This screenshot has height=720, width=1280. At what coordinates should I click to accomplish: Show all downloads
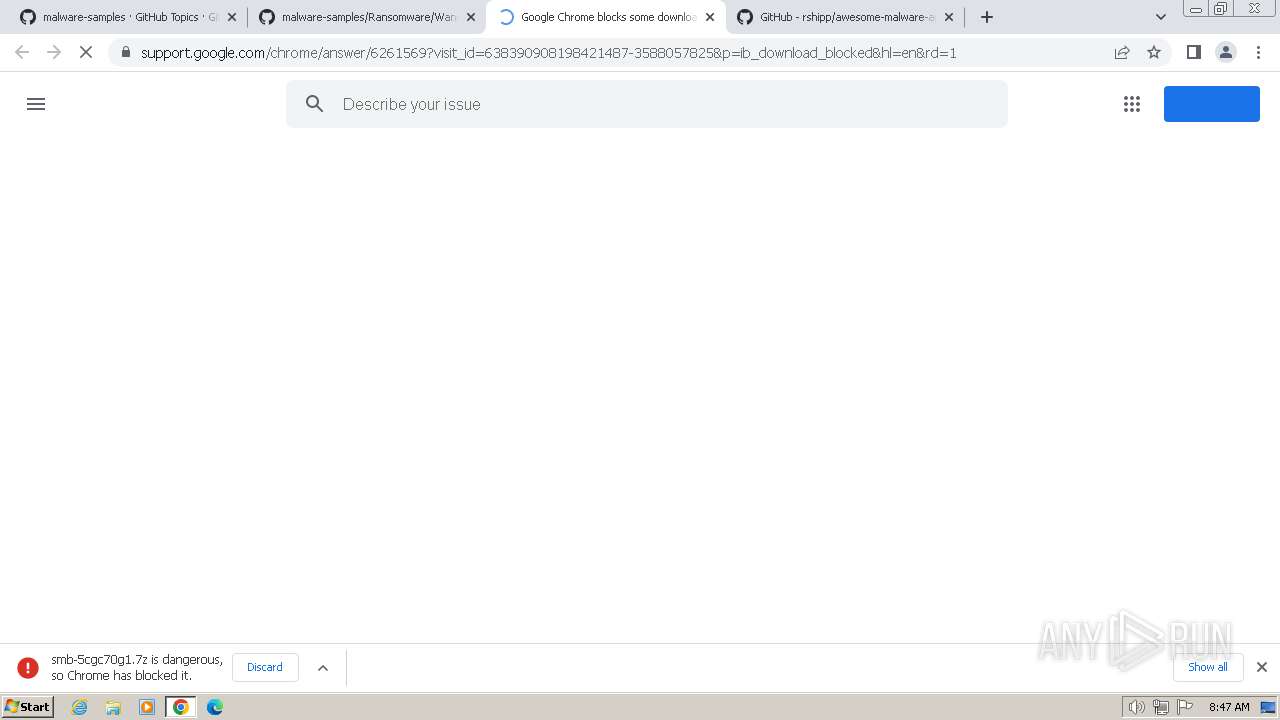(x=1208, y=667)
